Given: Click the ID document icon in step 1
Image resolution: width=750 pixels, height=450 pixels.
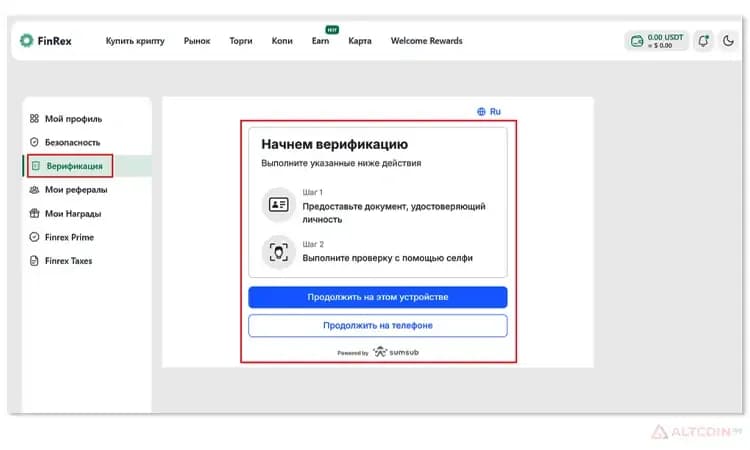Looking at the screenshot, I should (278, 205).
